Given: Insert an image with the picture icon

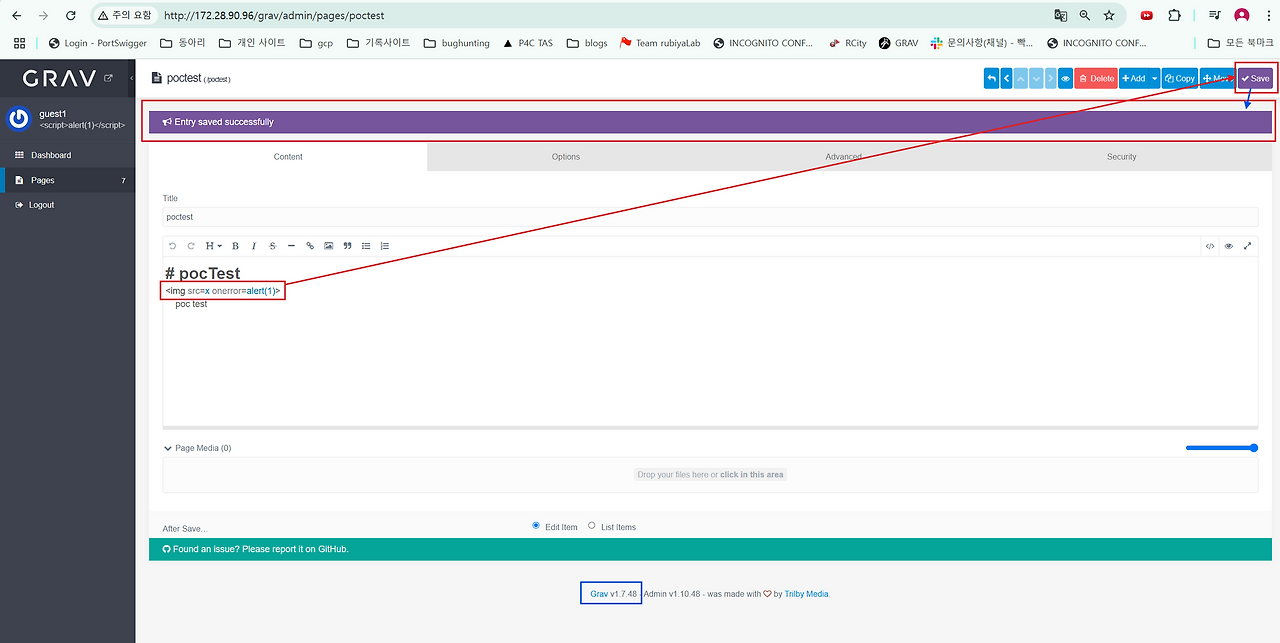Looking at the screenshot, I should 329,246.
